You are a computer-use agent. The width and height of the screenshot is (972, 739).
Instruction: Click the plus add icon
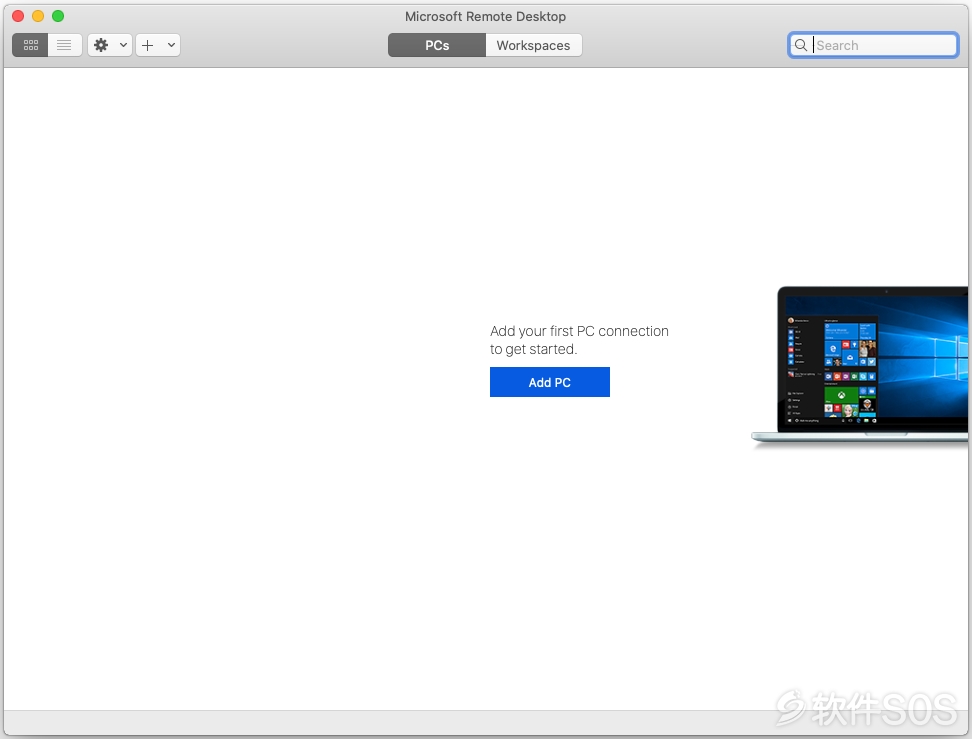148,45
